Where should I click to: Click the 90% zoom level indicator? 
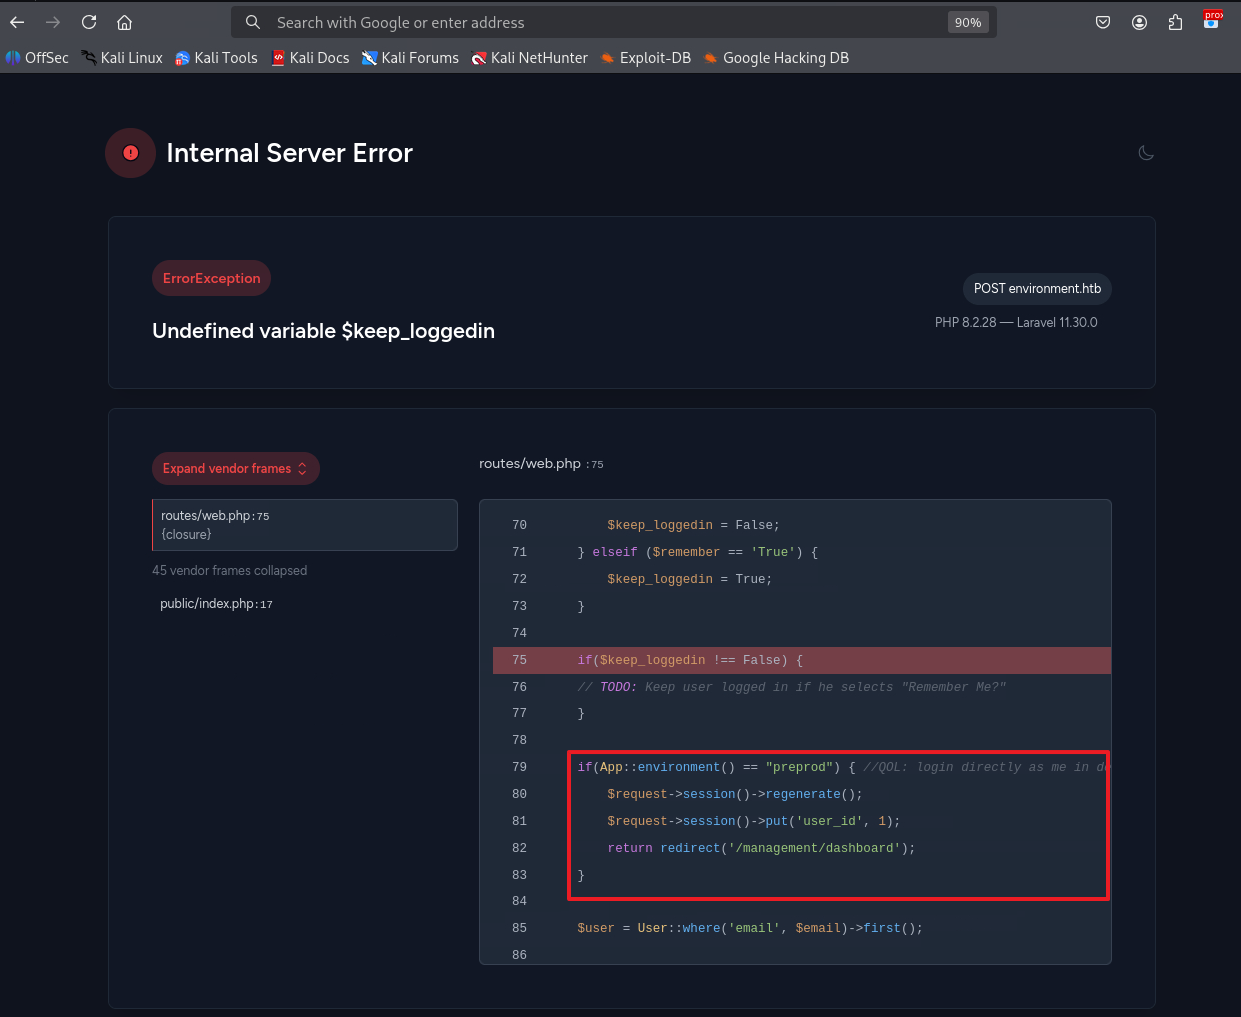967,22
